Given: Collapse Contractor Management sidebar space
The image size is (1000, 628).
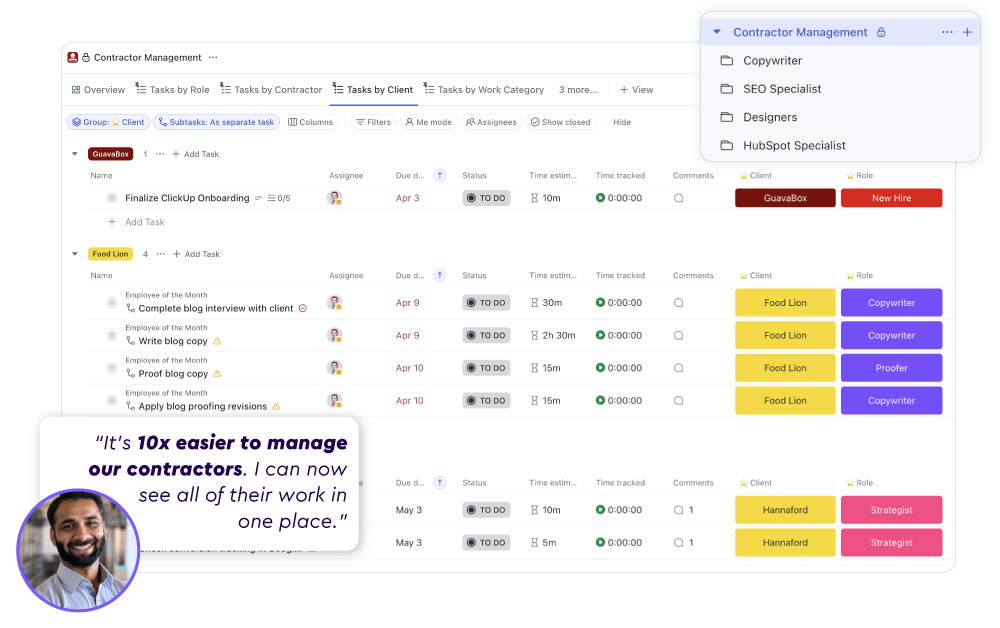Looking at the screenshot, I should click(x=717, y=32).
